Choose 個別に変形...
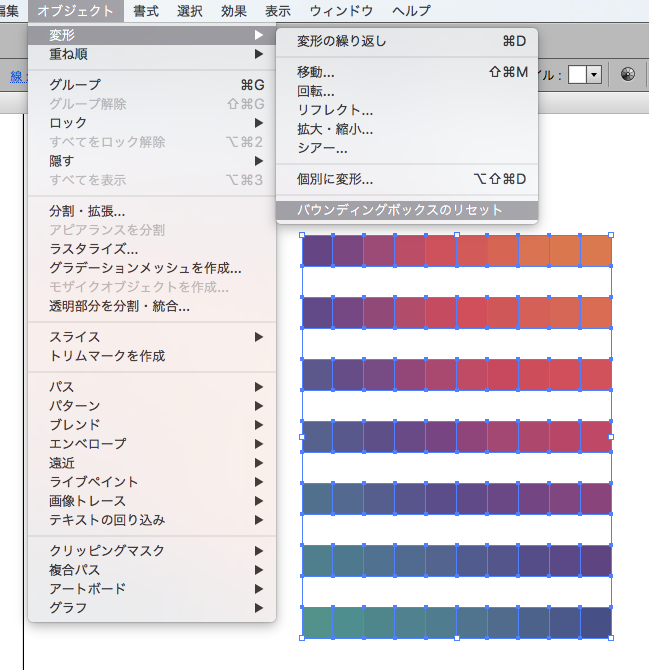This screenshot has height=670, width=649. 407,179
